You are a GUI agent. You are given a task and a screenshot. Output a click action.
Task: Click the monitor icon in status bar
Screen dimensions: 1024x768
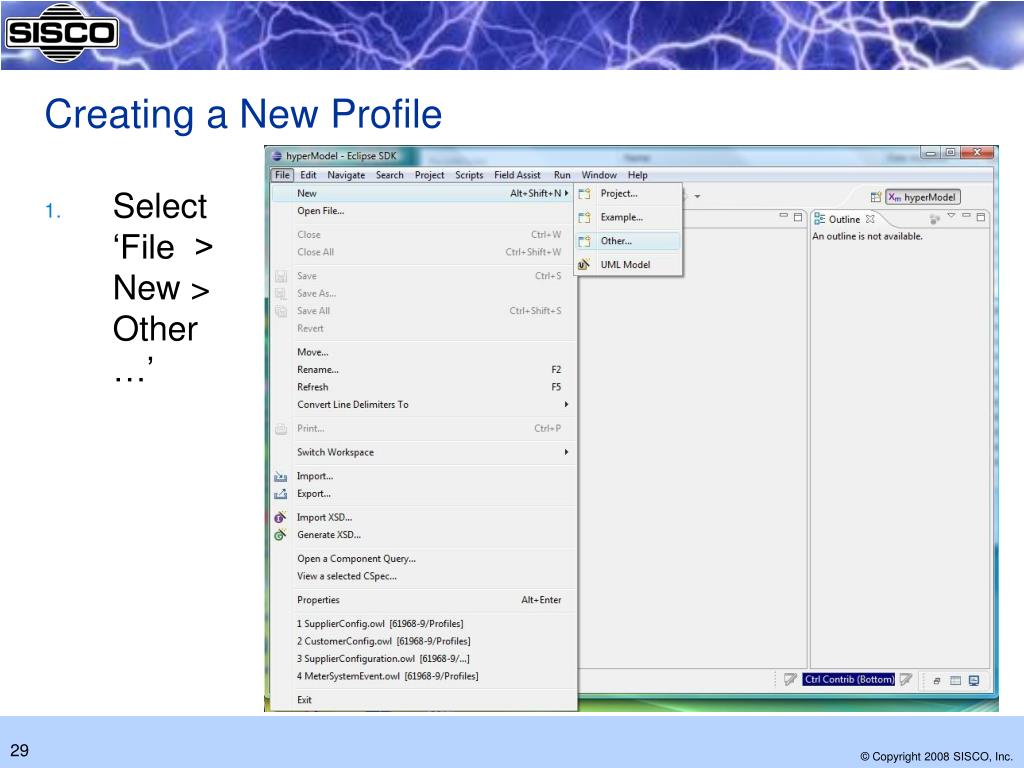(974, 681)
